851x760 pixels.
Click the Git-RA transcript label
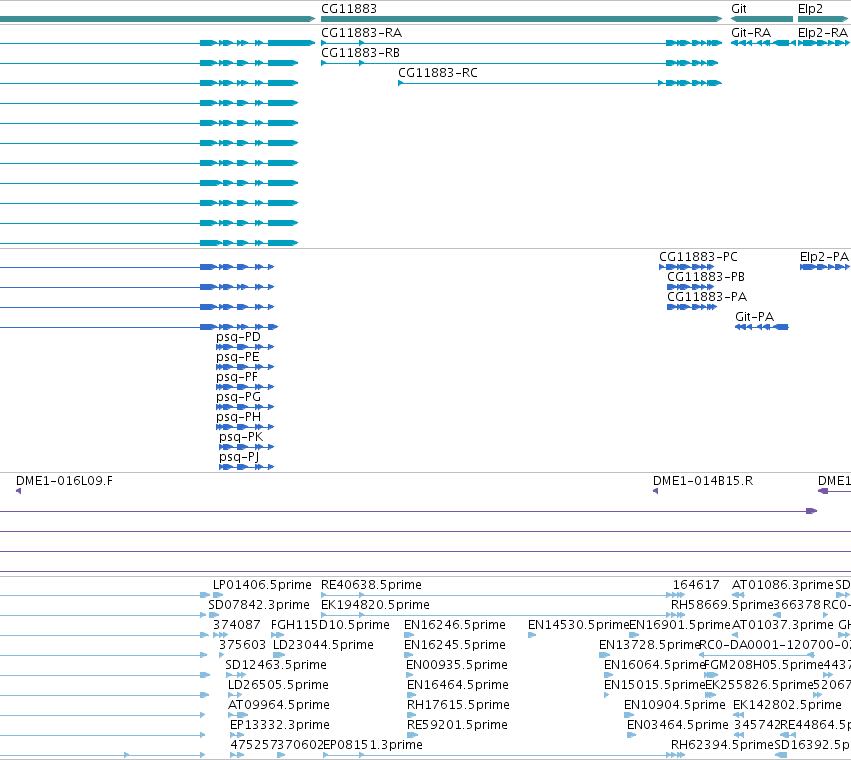pyautogui.click(x=751, y=33)
